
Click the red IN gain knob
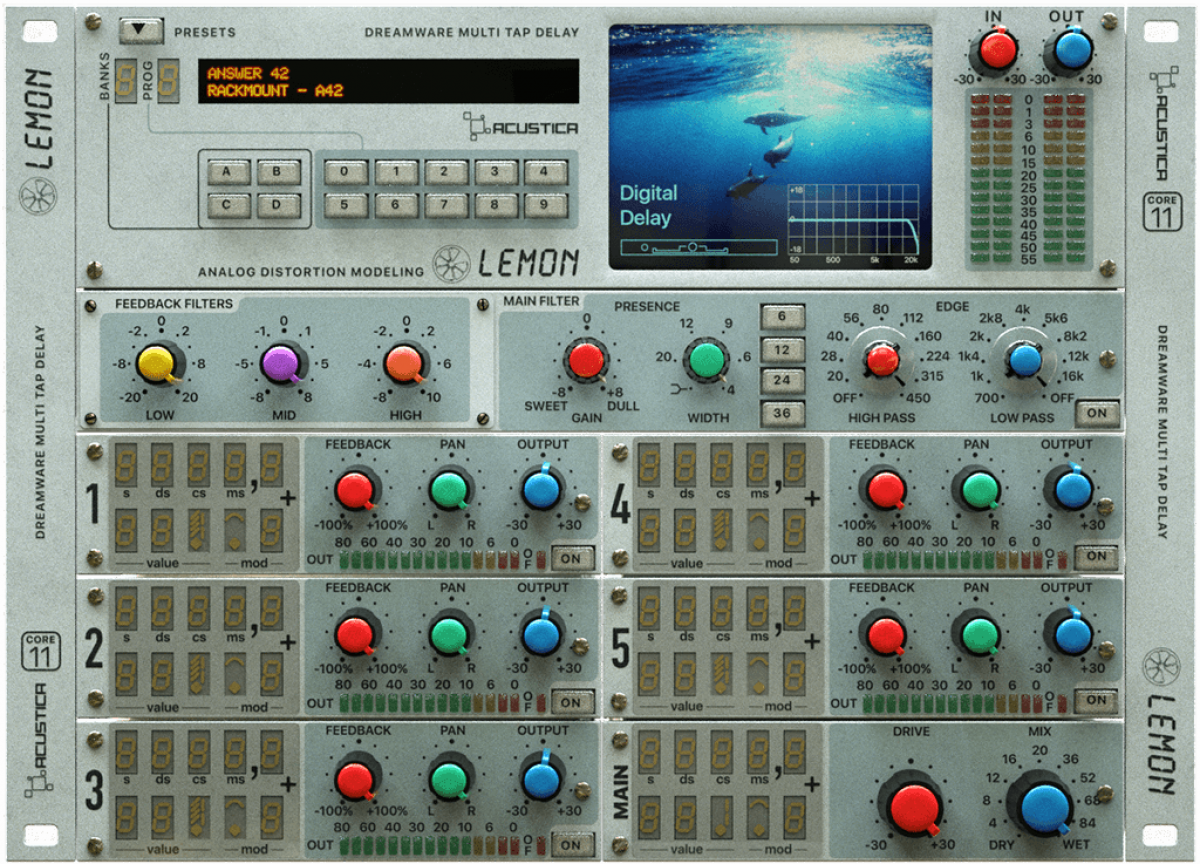click(x=997, y=48)
